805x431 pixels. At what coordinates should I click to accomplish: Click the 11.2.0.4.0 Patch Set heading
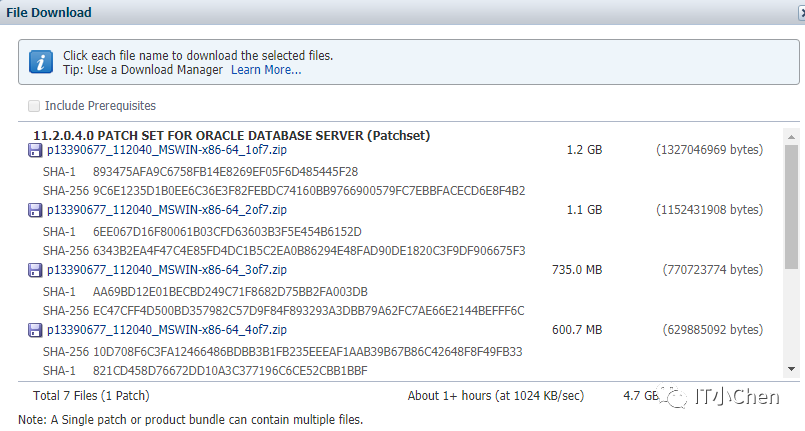pyautogui.click(x=231, y=135)
